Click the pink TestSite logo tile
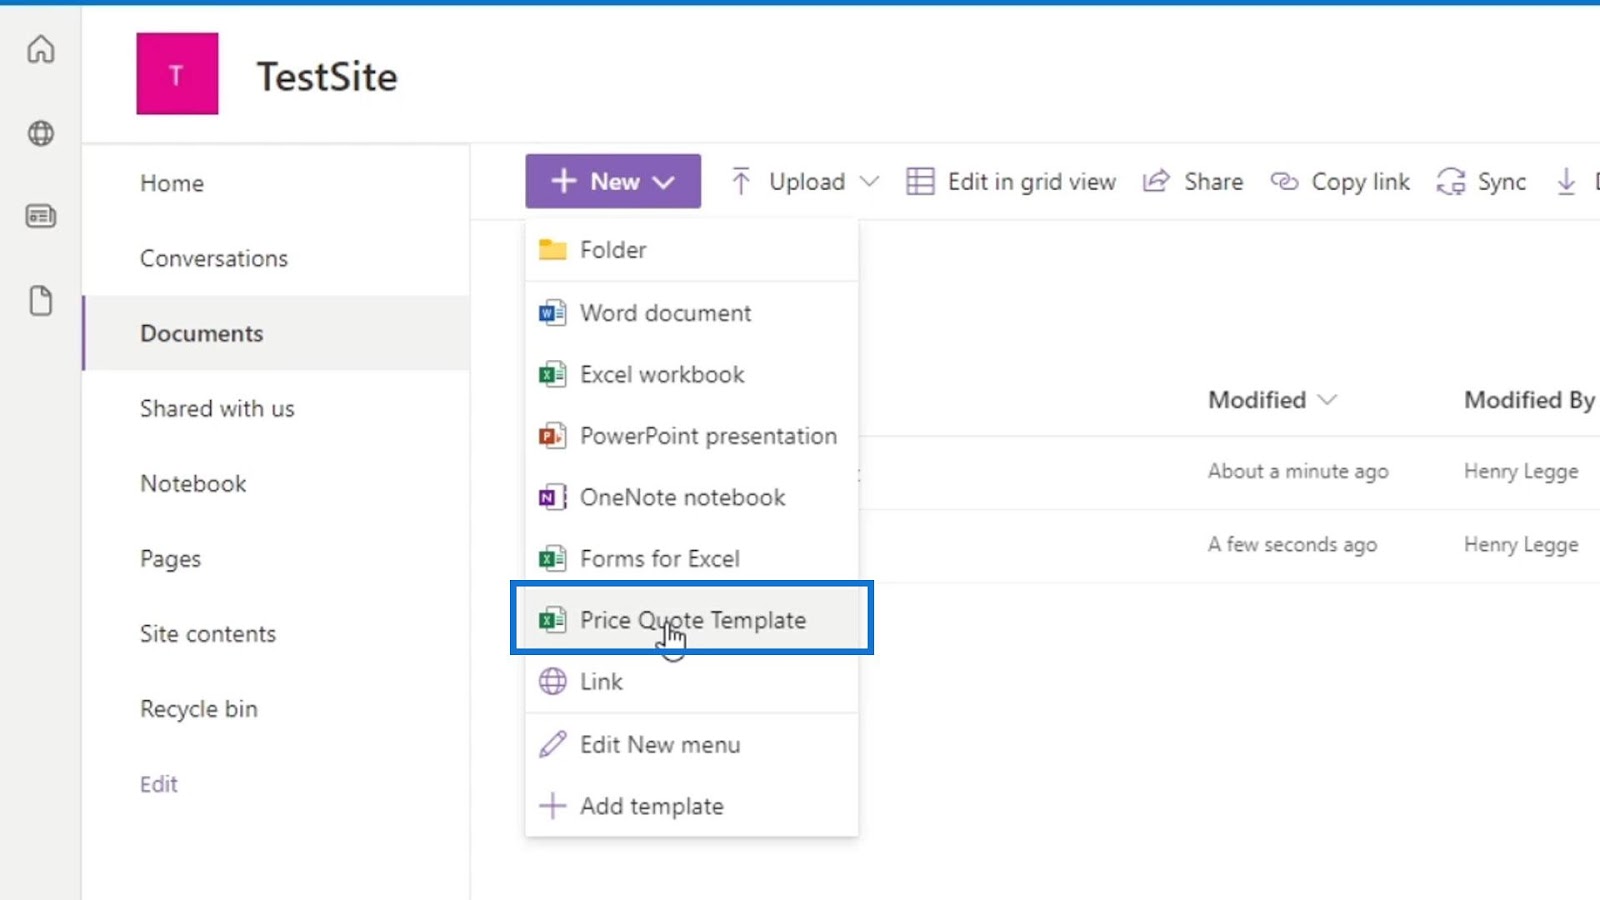The image size is (1600, 900). click(177, 74)
